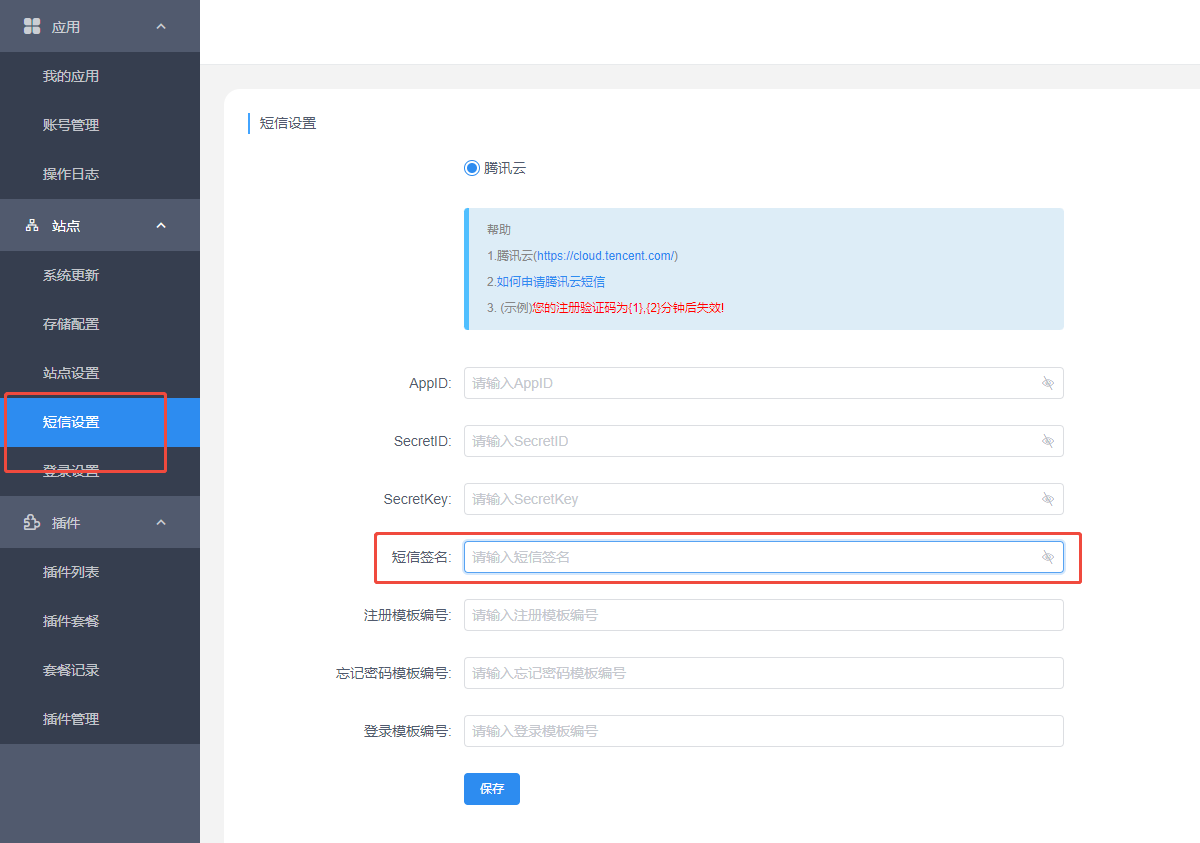Open 插件管理 menu item

coord(100,719)
